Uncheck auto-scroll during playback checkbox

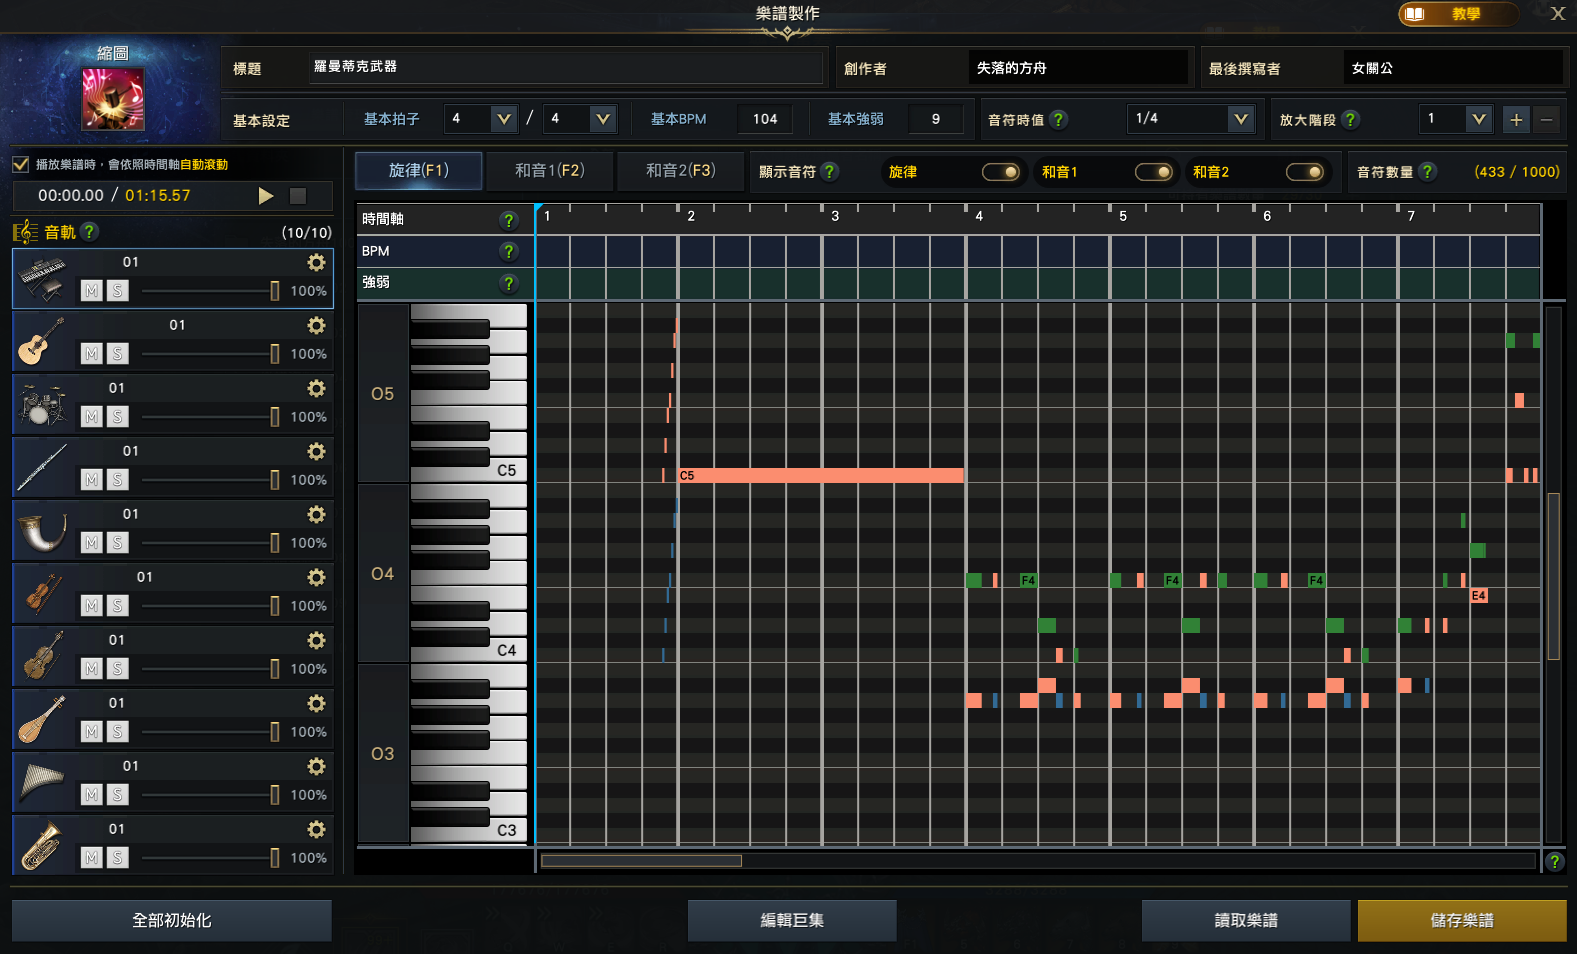(x=21, y=164)
